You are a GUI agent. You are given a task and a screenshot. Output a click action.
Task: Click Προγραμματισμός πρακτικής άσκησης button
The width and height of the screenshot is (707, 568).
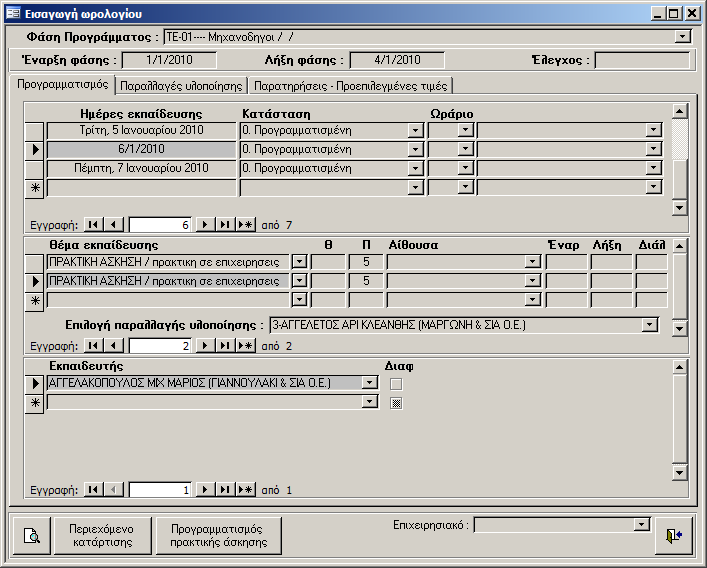218,535
